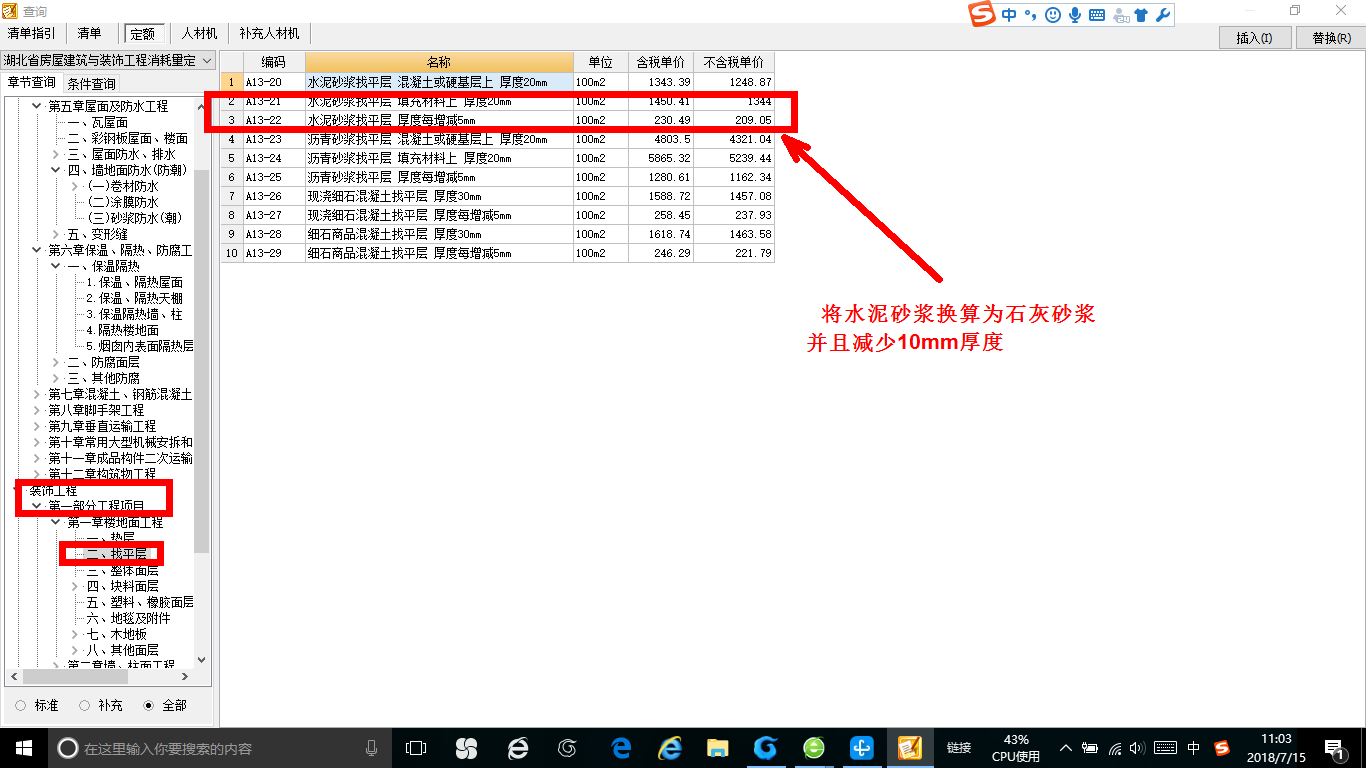Click the microphone in taskbar search
1366x768 pixels.
tap(372, 748)
